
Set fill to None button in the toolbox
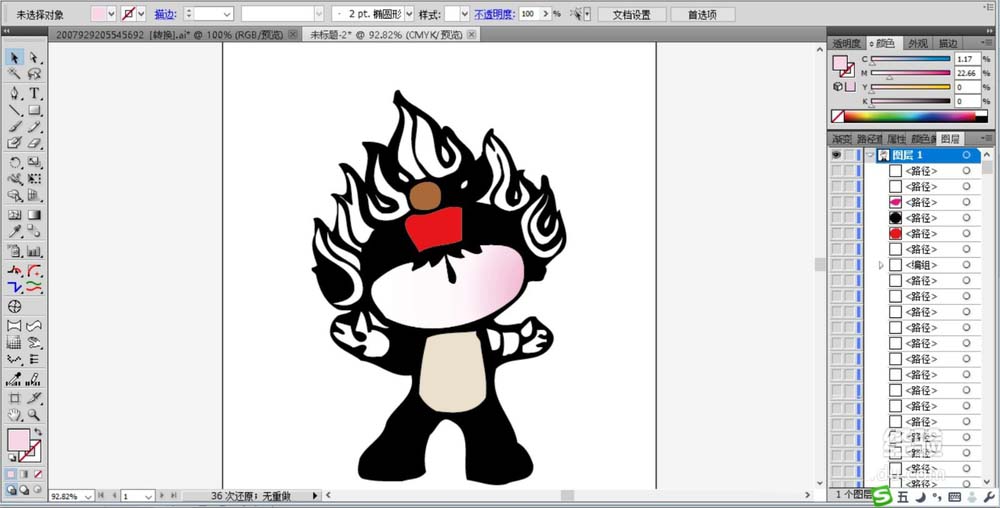[x=38, y=474]
